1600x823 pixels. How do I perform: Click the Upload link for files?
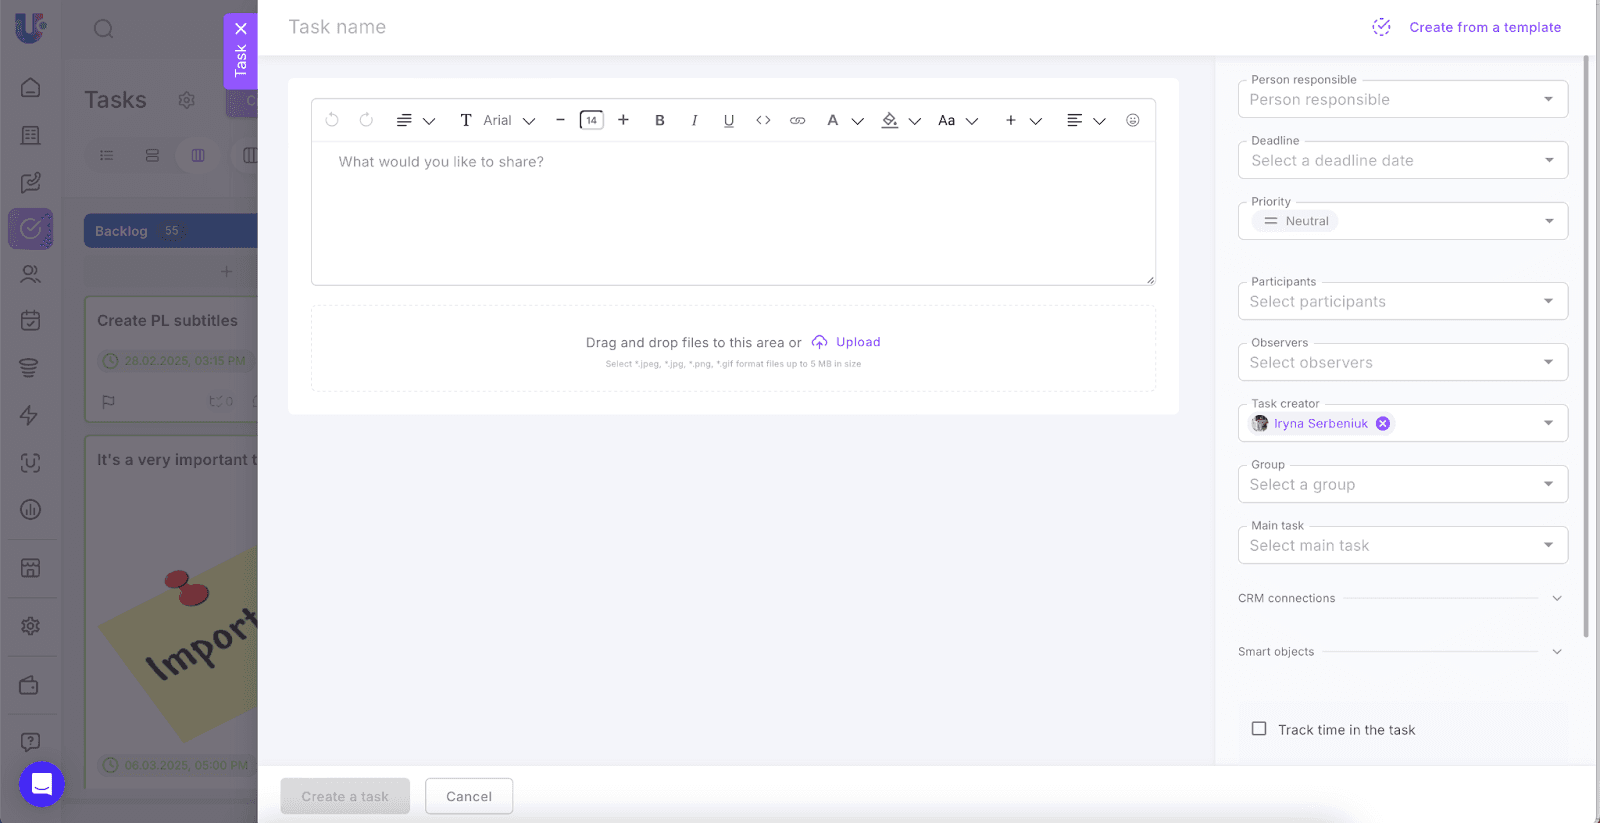click(857, 342)
